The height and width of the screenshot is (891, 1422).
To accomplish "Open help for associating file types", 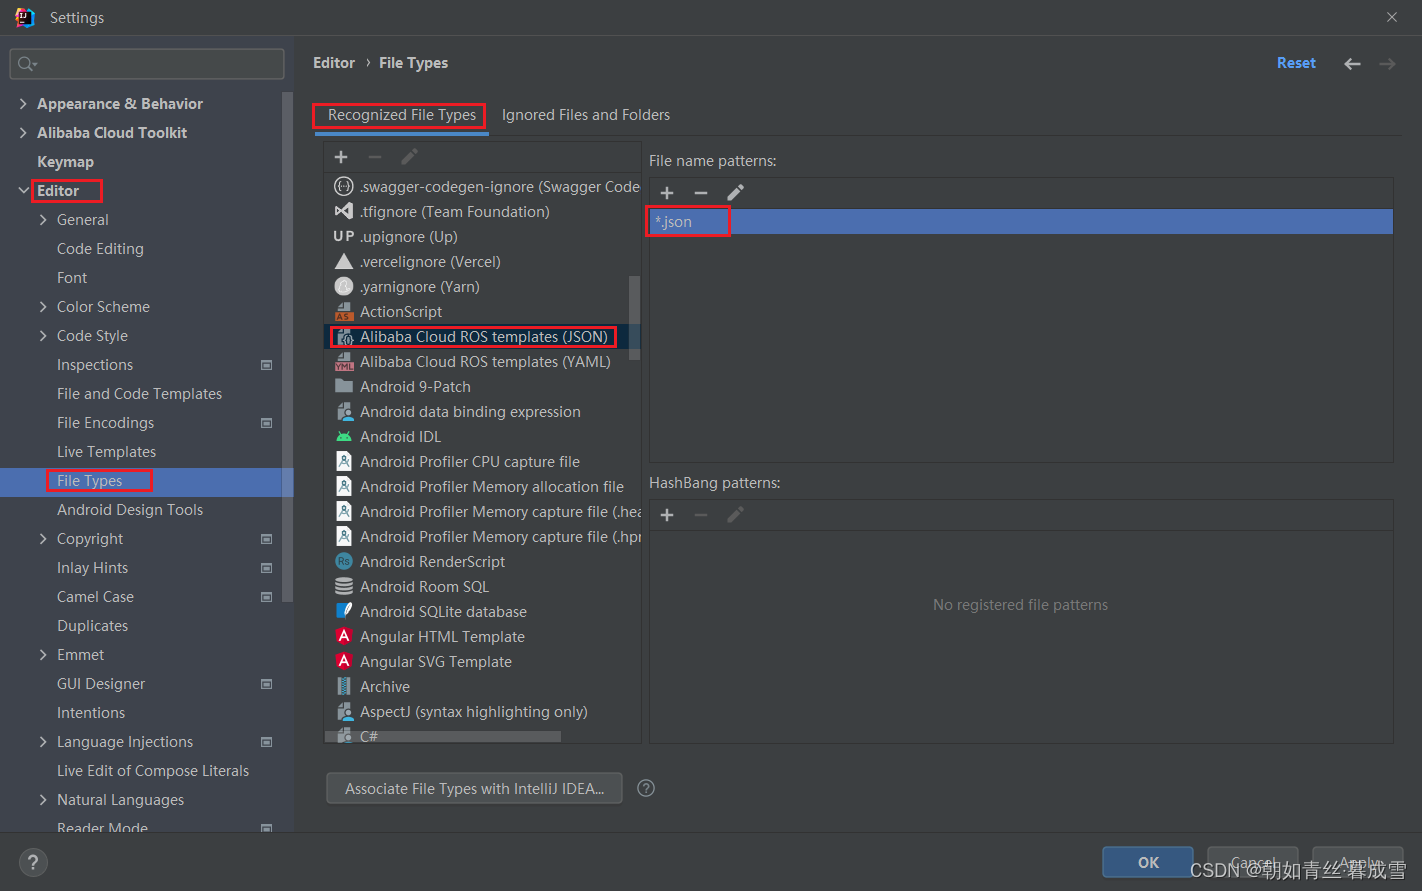I will click(646, 788).
